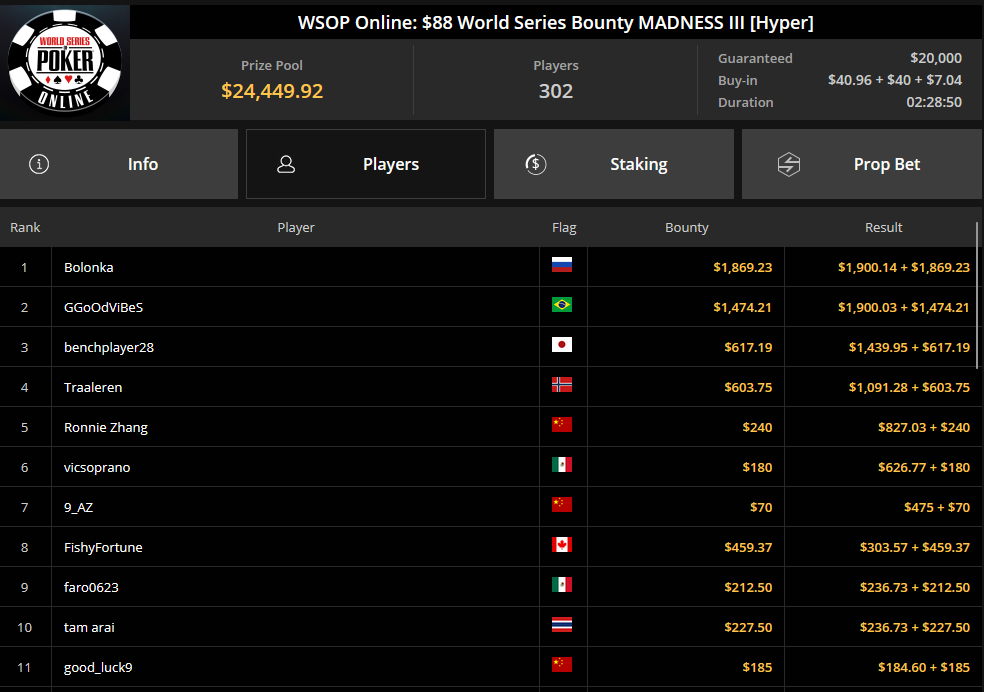Click the Bounty column header
984x692 pixels.
coord(687,228)
